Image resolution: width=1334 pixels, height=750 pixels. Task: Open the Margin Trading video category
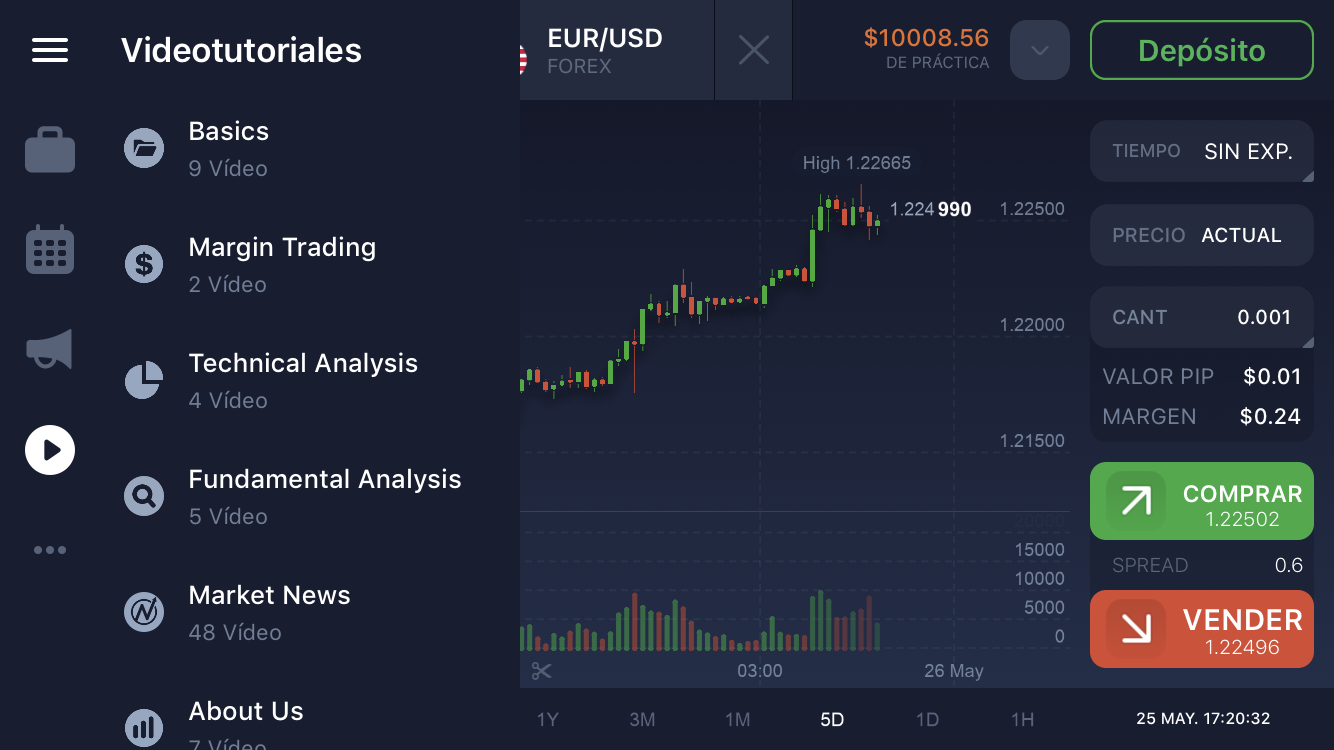click(282, 264)
